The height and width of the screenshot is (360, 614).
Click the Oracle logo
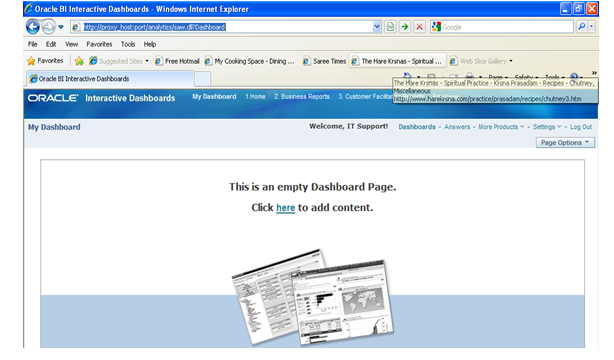click(53, 98)
